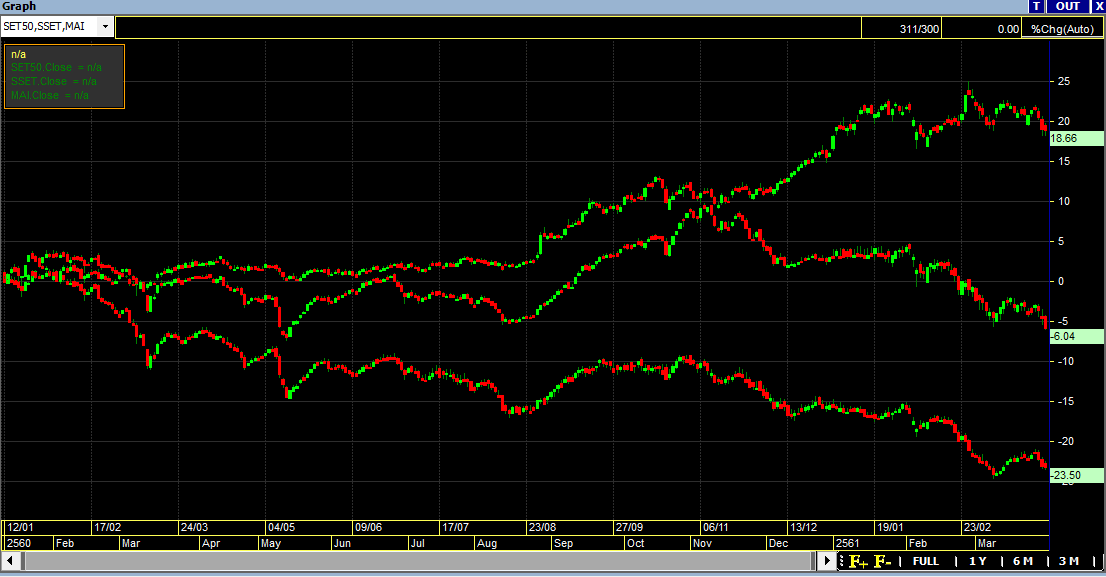Click the Dec month label
The height and width of the screenshot is (577, 1106).
pyautogui.click(x=779, y=544)
